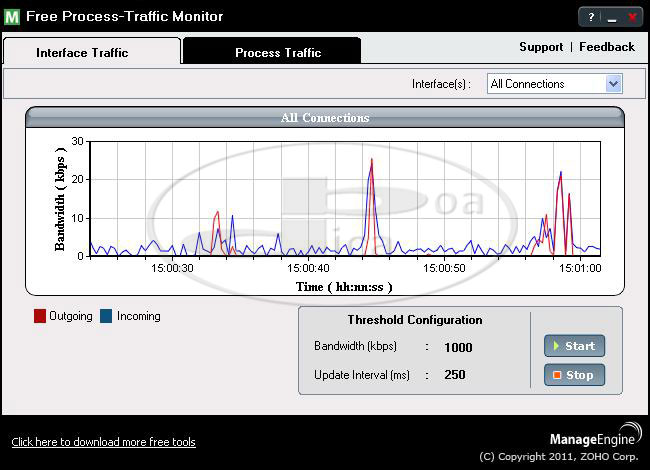
Task: Click the red Outgoing legend swatch
Action: [x=40, y=316]
